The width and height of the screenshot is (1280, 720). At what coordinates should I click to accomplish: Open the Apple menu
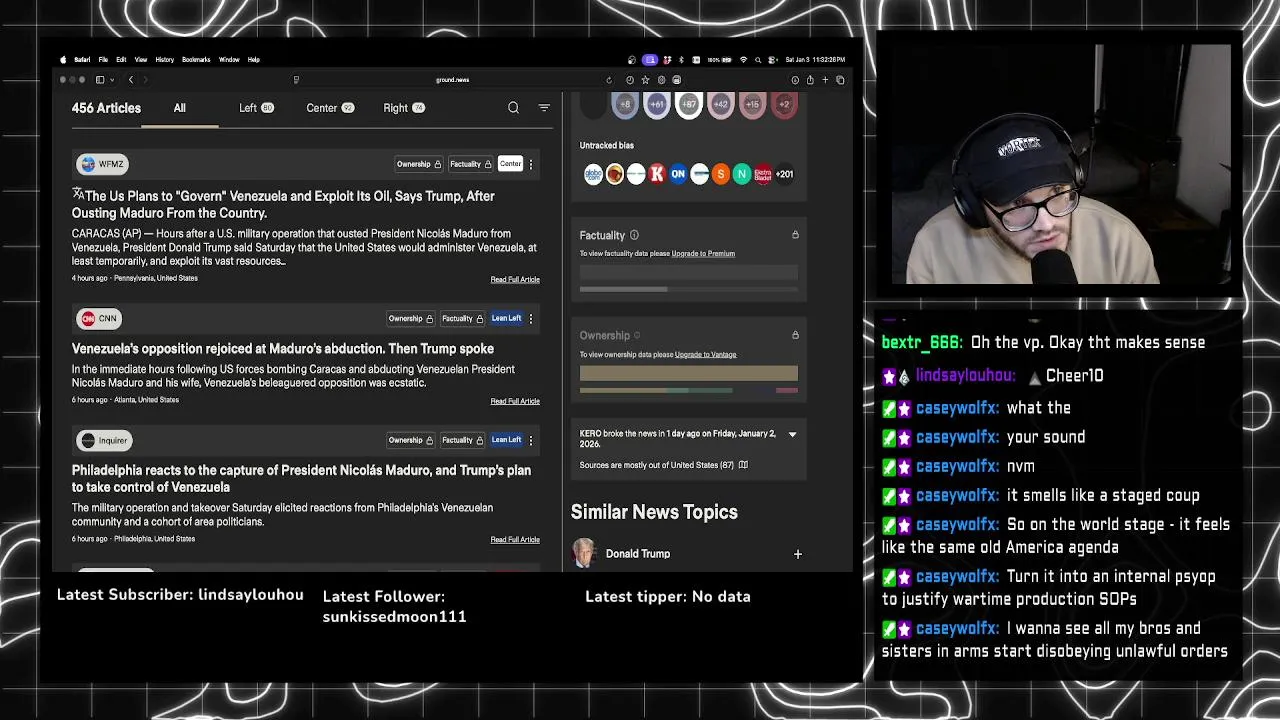tap(62, 60)
